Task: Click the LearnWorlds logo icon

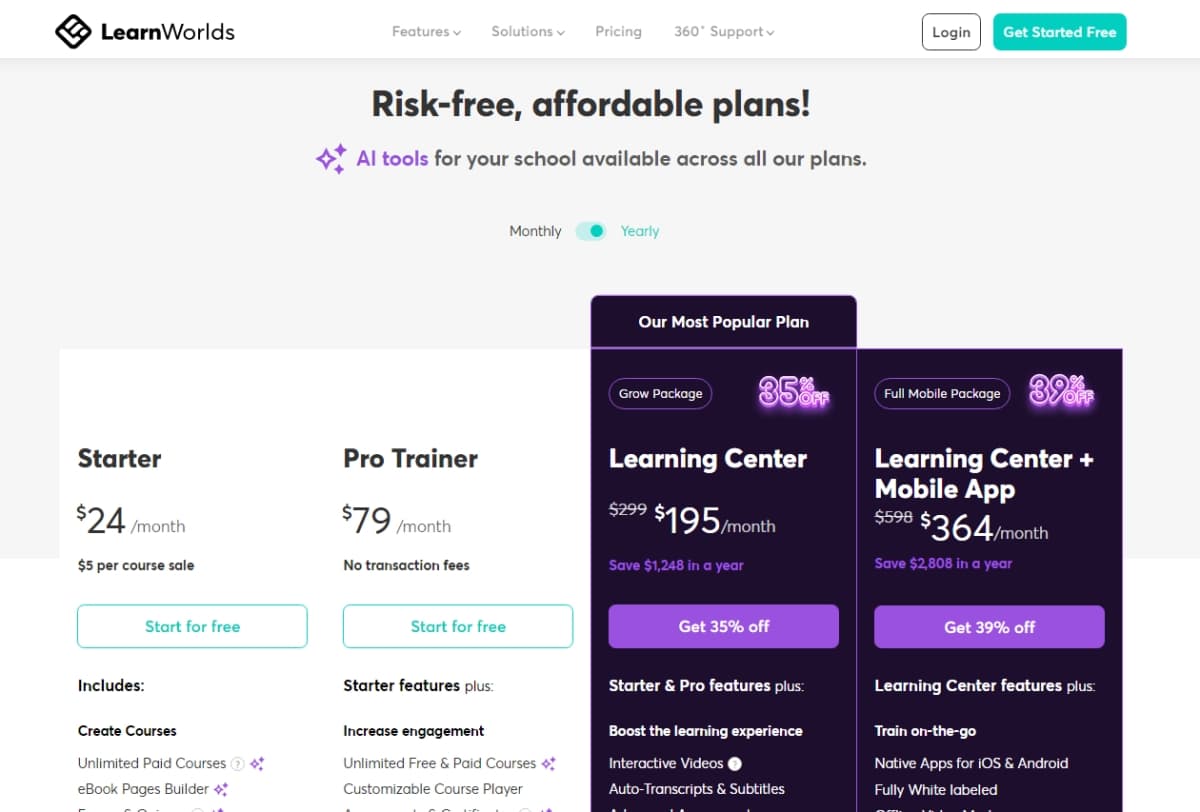Action: [73, 32]
